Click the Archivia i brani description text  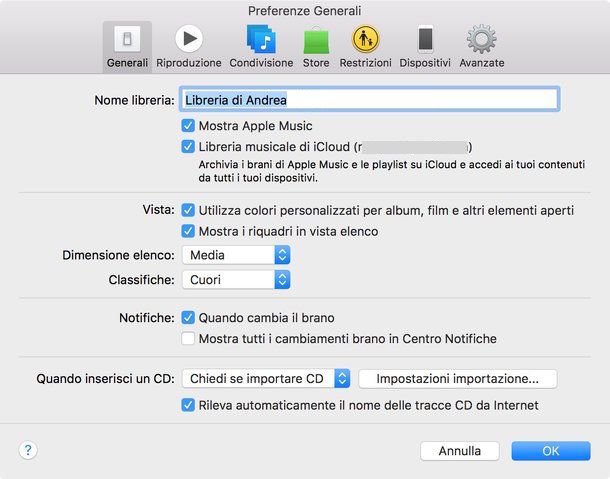point(392,171)
